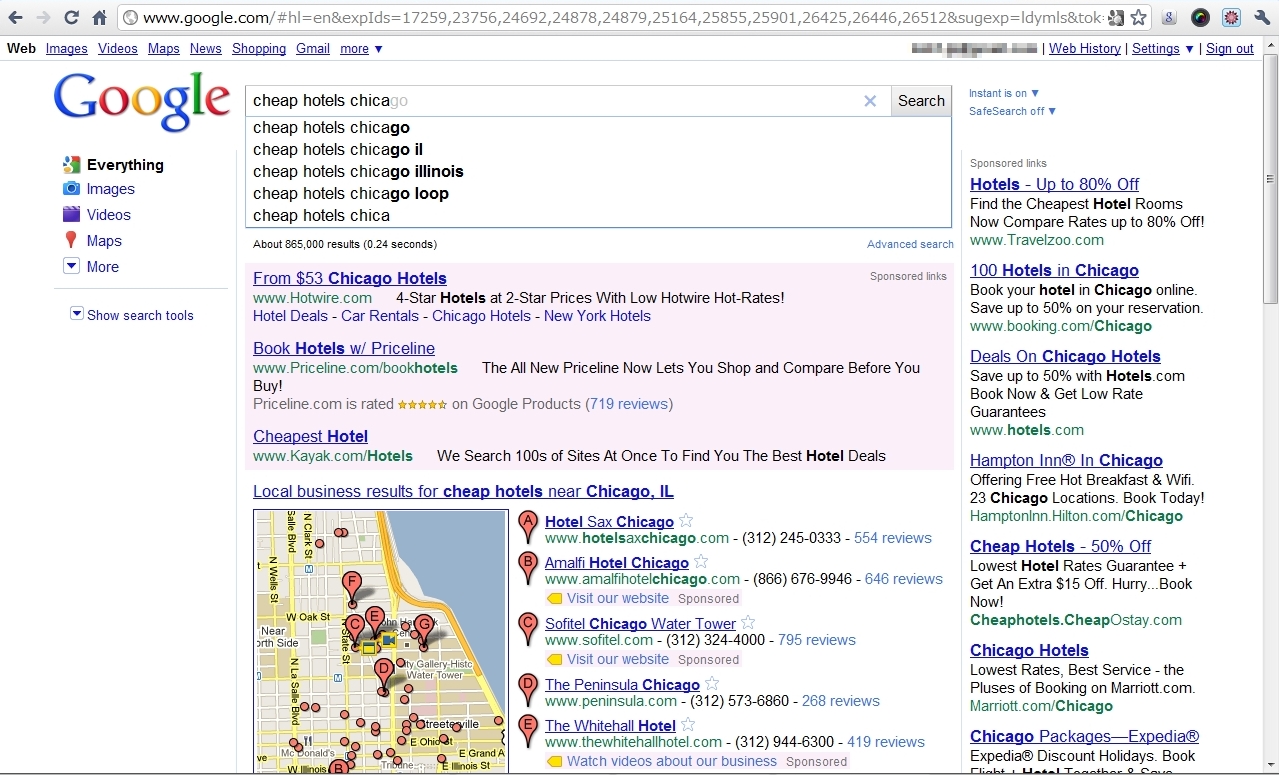Bookmark this page with the star icon
This screenshot has height=775, width=1279.
[1138, 17]
